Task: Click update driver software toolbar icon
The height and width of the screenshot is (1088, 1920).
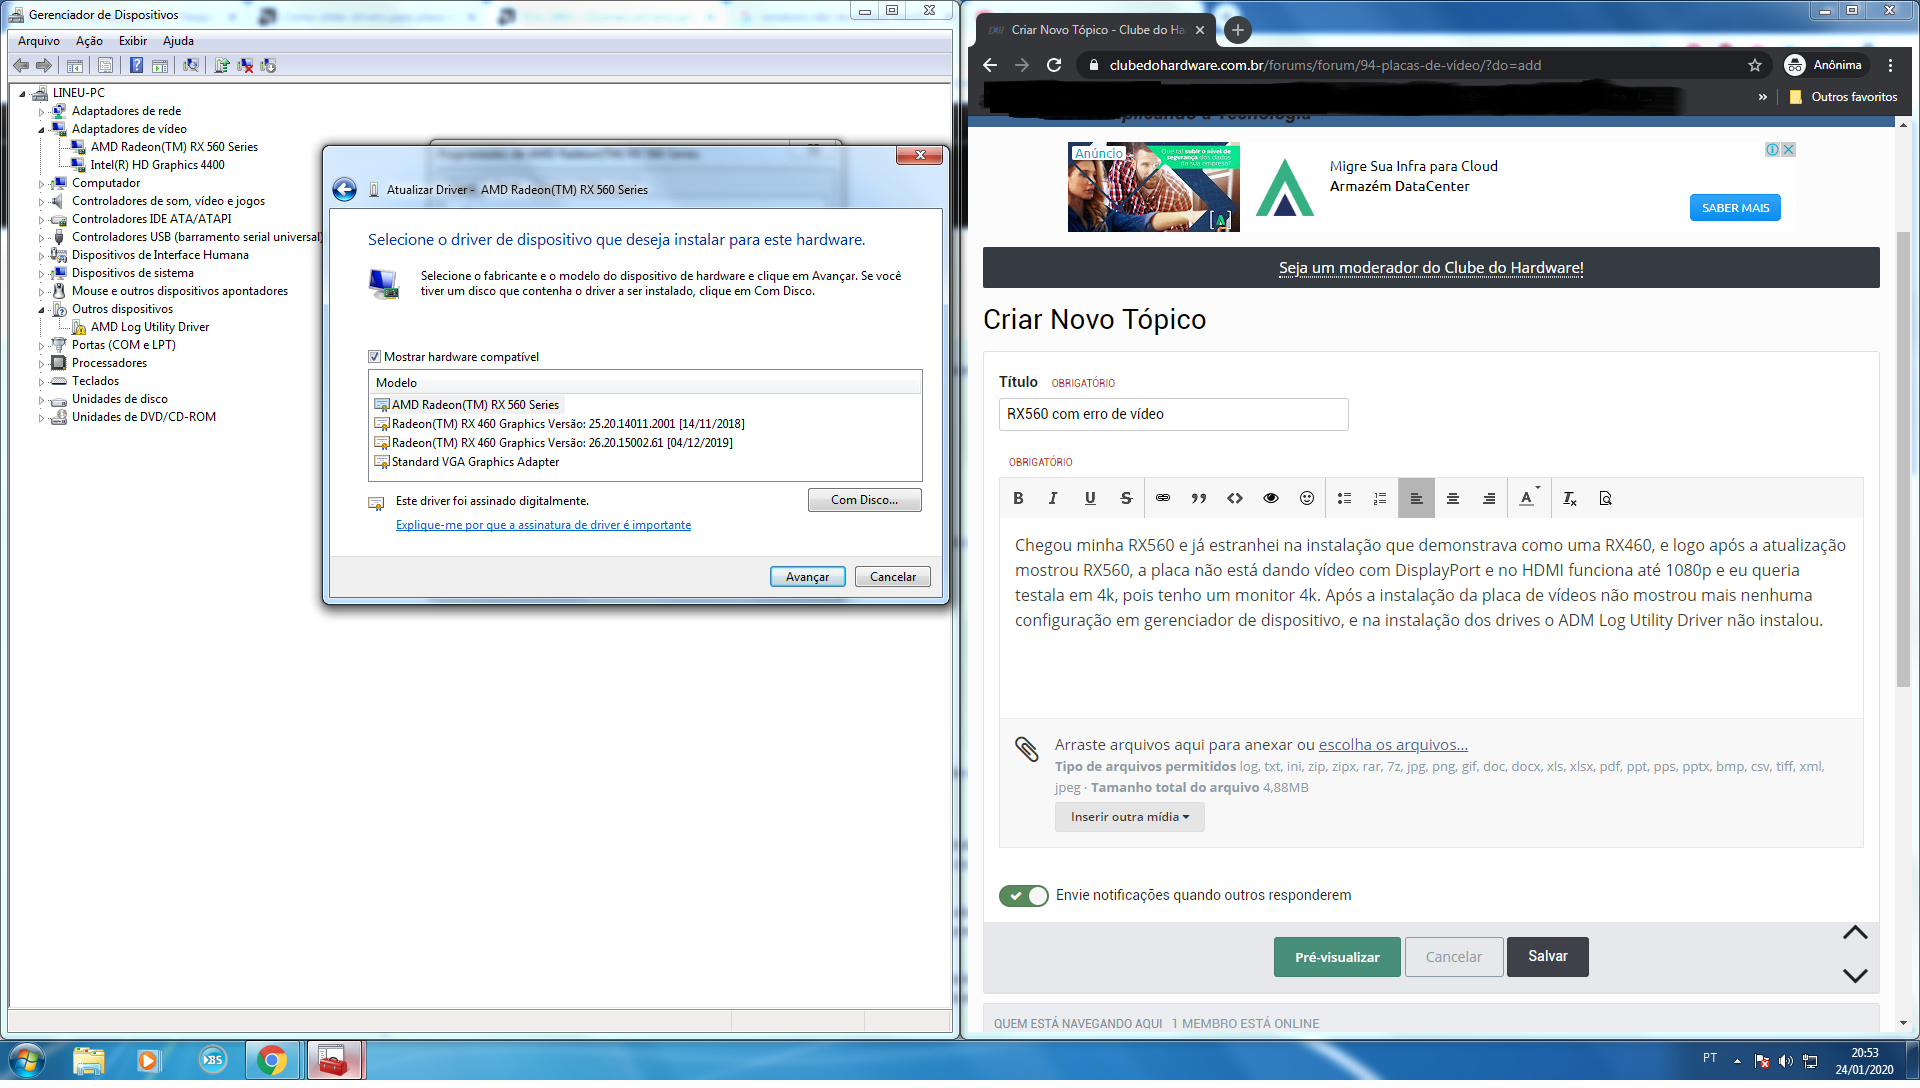Action: 222,66
